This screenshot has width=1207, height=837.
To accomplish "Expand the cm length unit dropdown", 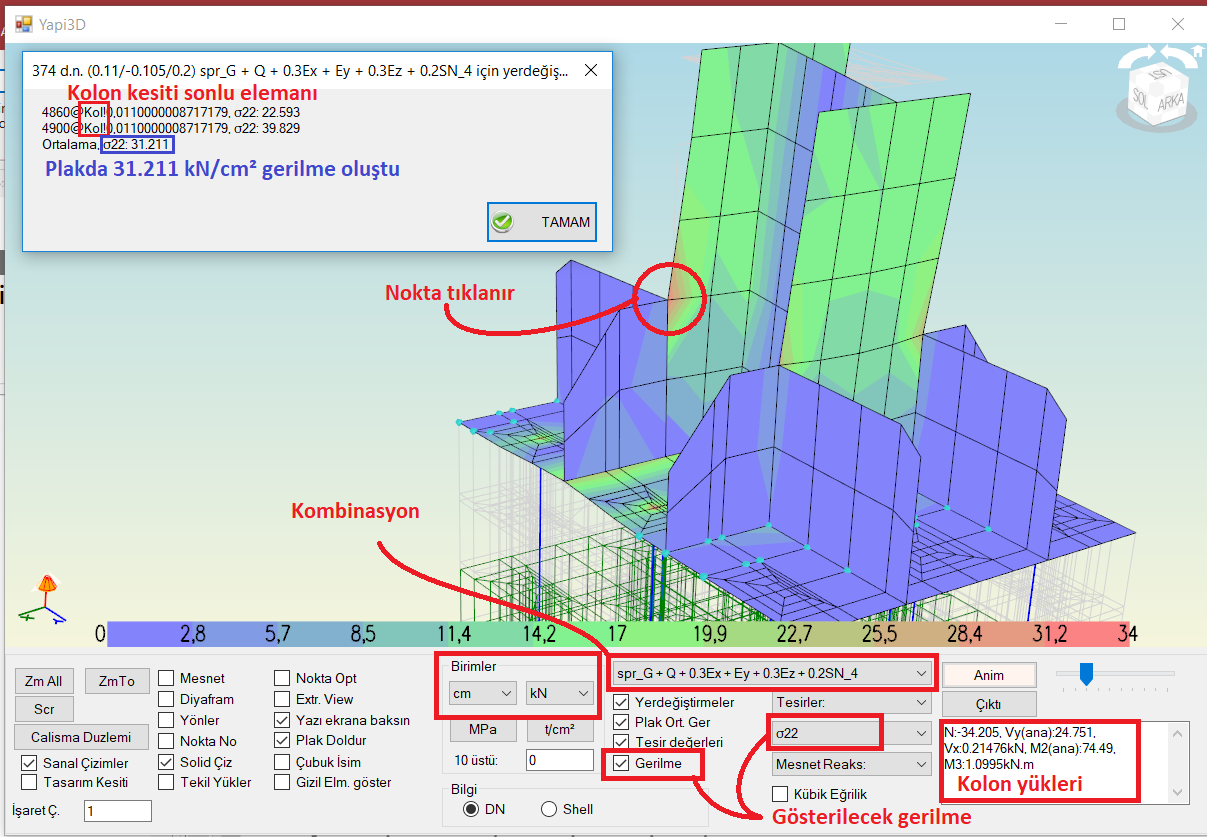I will pos(481,693).
